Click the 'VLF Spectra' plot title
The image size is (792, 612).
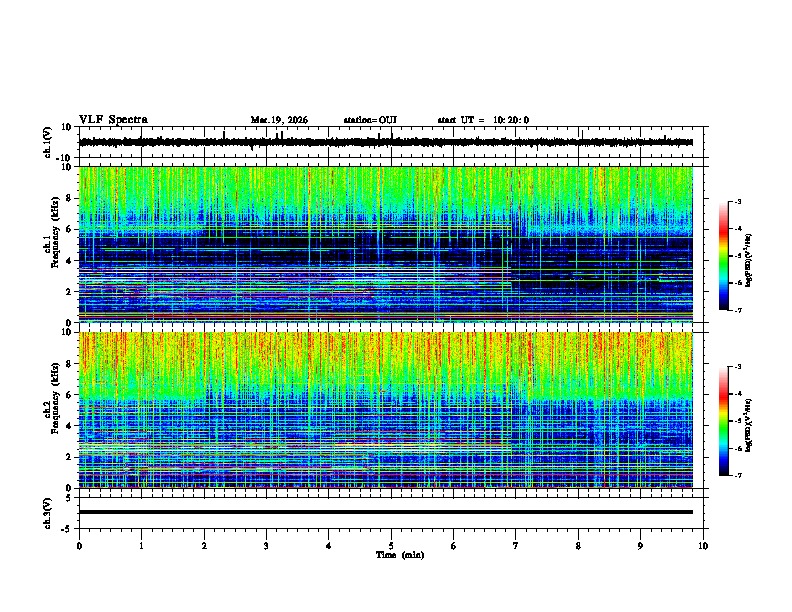(x=113, y=120)
